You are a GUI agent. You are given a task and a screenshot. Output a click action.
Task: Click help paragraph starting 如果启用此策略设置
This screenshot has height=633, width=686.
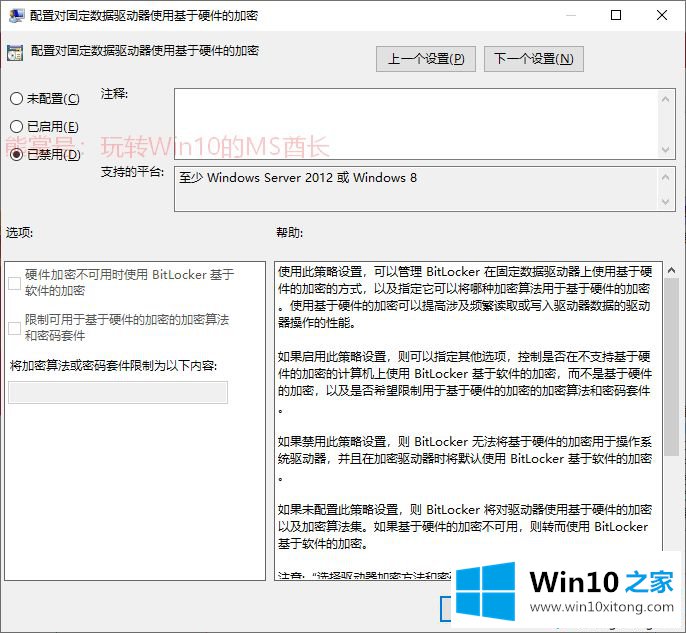(465, 382)
